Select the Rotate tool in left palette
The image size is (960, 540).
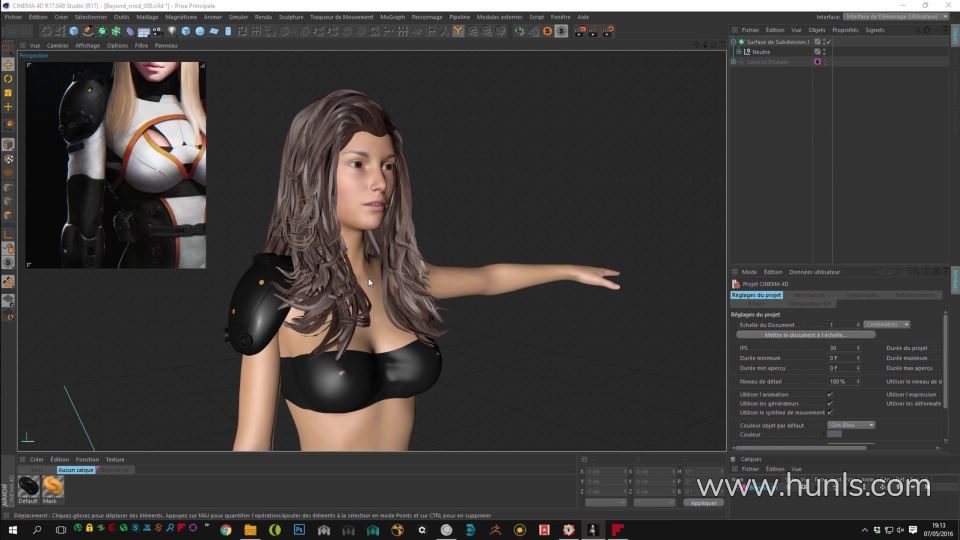(x=8, y=79)
